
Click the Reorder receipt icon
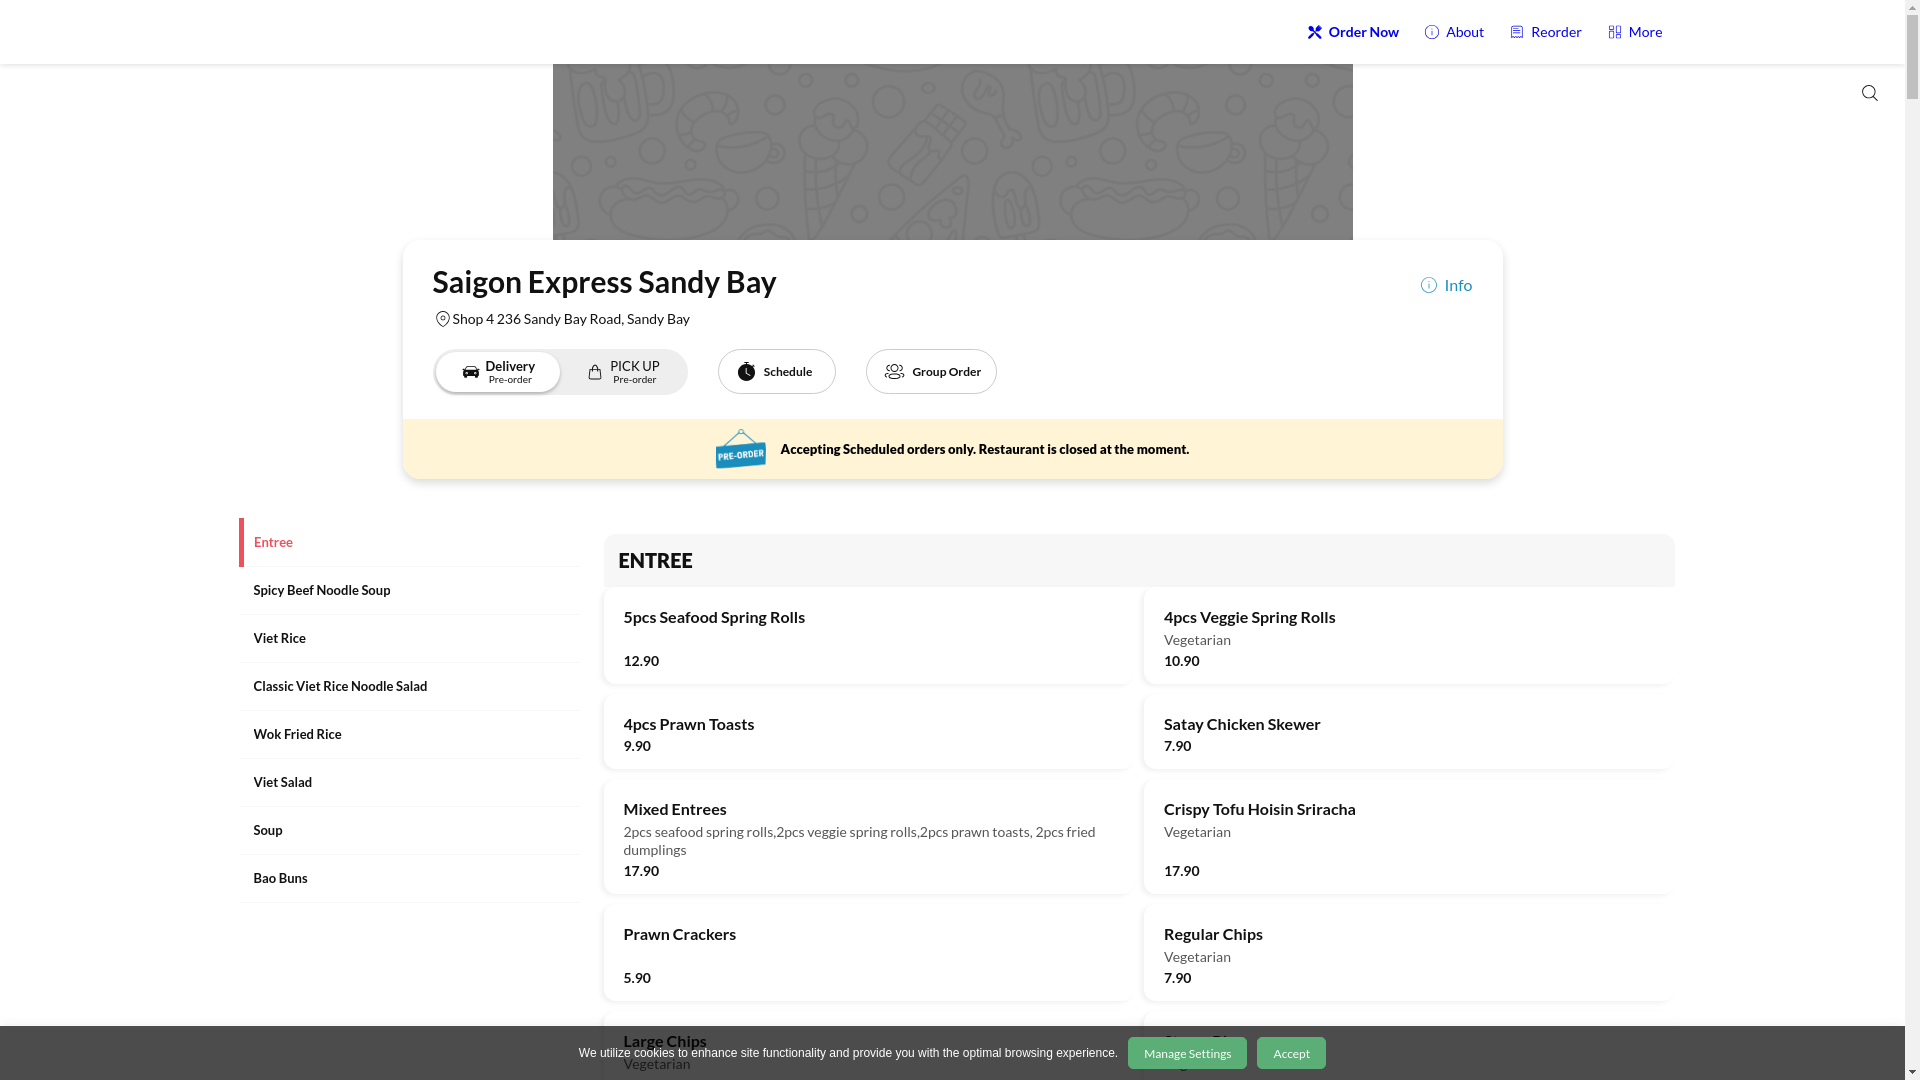tap(1516, 32)
